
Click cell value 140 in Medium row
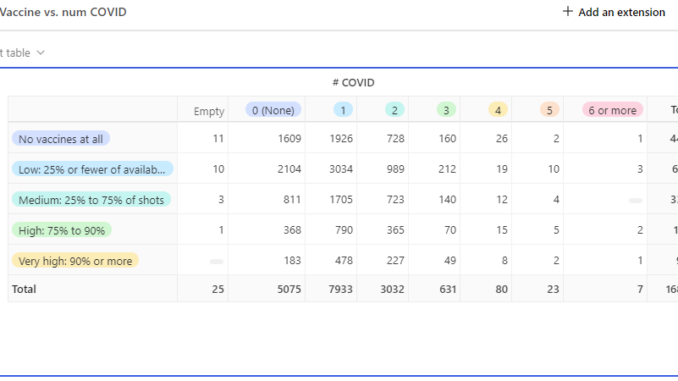click(x=447, y=199)
